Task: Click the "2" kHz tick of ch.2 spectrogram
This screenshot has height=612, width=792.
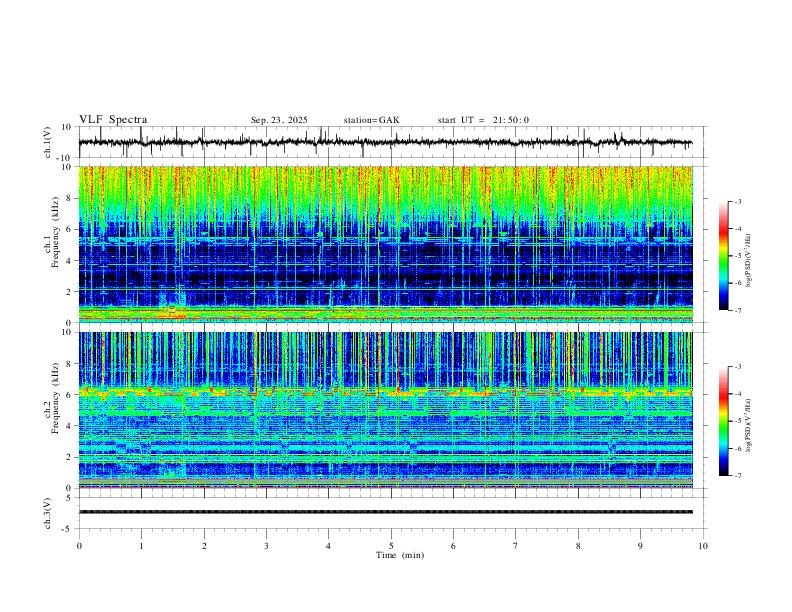Action: (x=70, y=457)
